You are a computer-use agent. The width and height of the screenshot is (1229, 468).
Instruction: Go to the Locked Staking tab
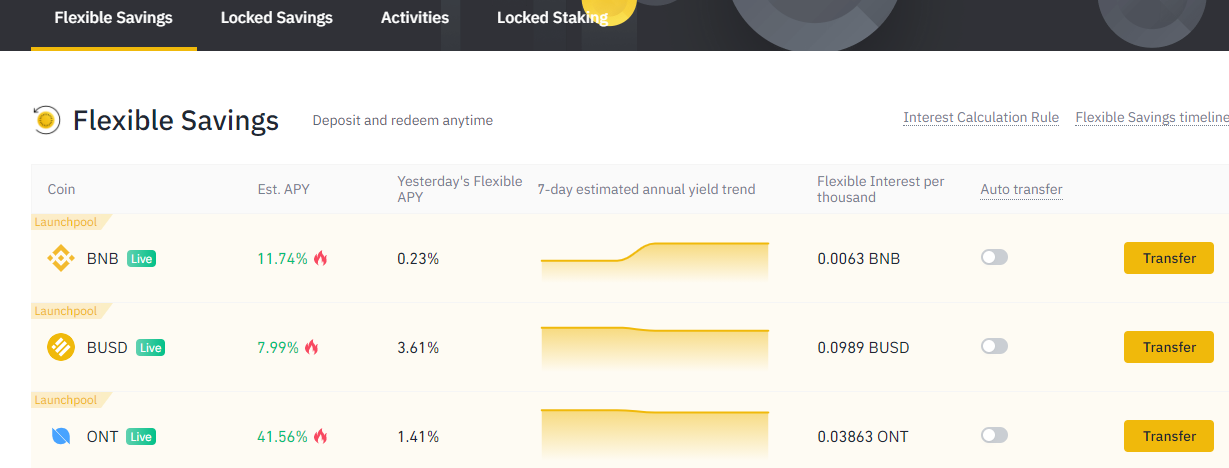[x=552, y=18]
